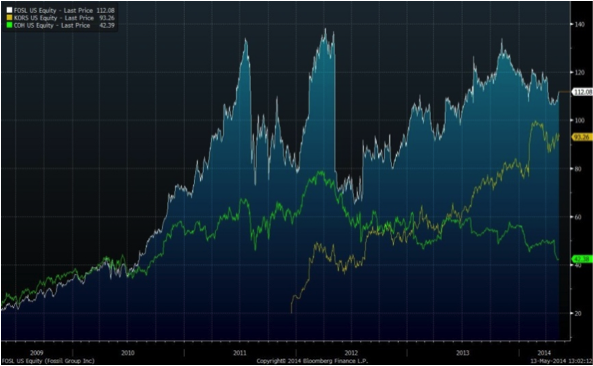
Task: Click the 2013 year label
Action: pos(463,353)
